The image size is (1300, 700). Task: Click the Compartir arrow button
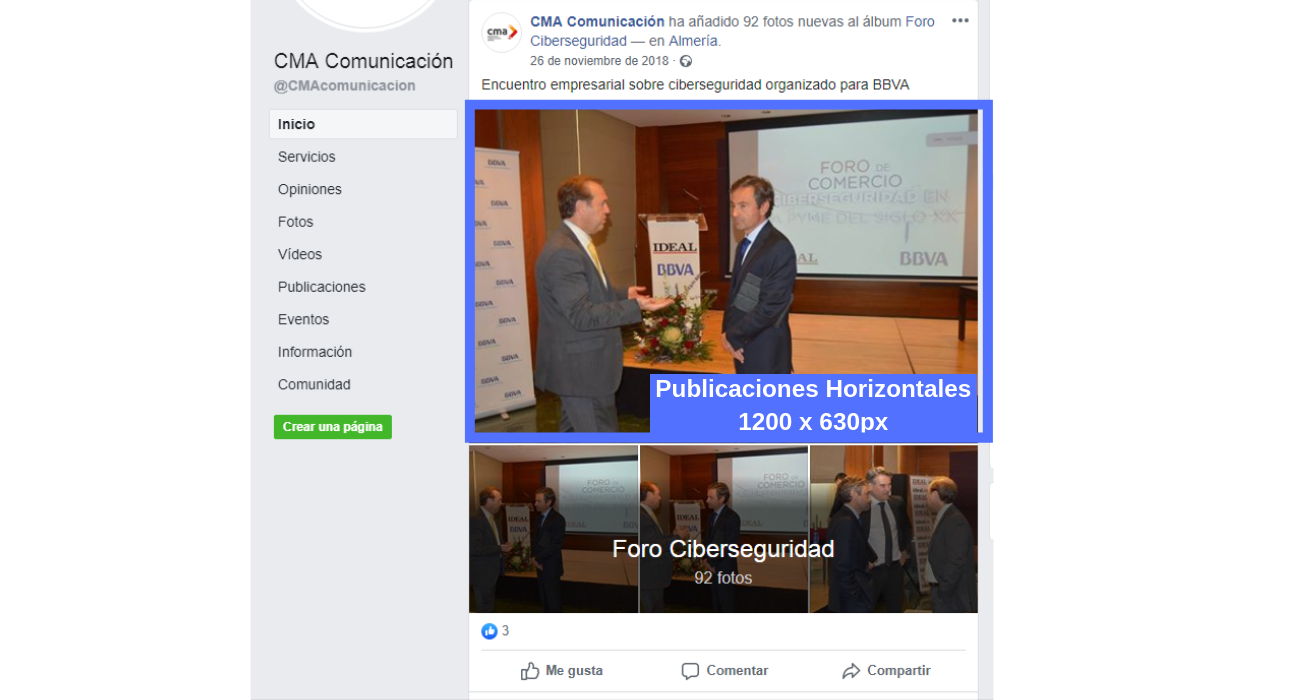point(886,671)
